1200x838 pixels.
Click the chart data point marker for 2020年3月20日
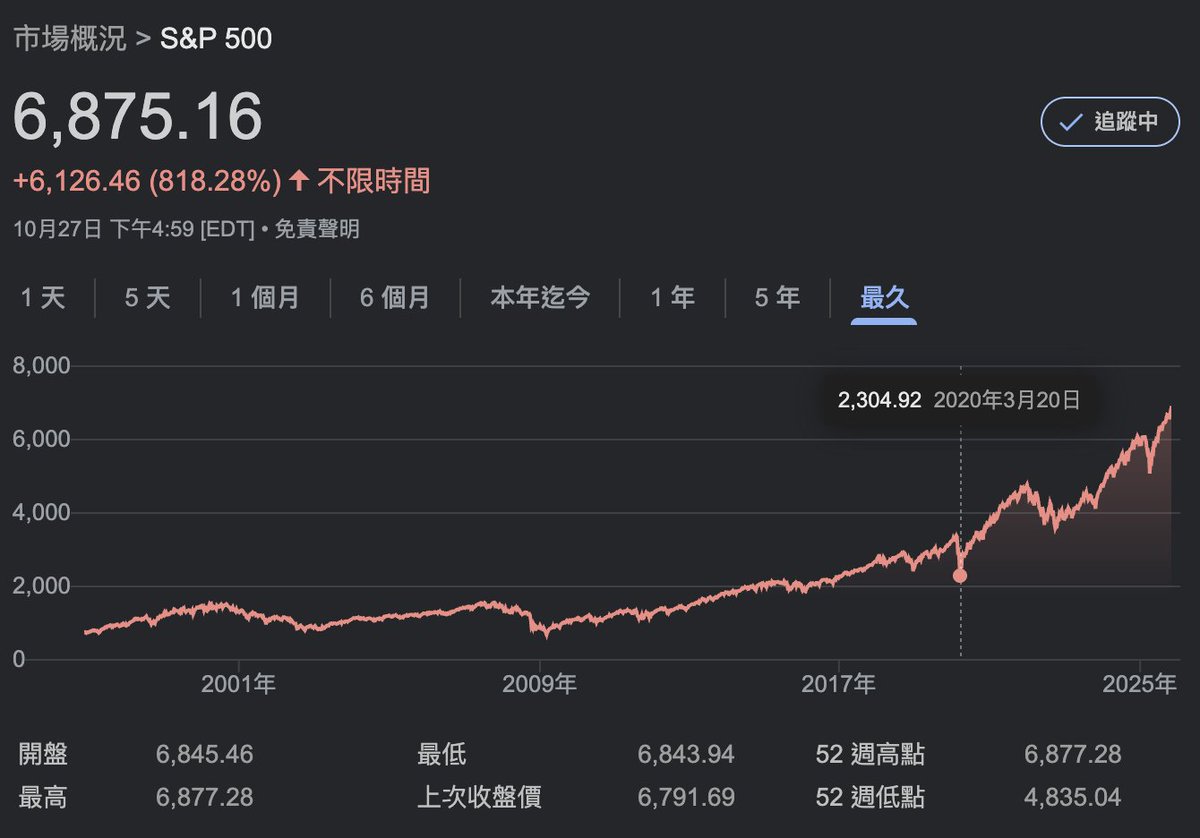point(960,575)
